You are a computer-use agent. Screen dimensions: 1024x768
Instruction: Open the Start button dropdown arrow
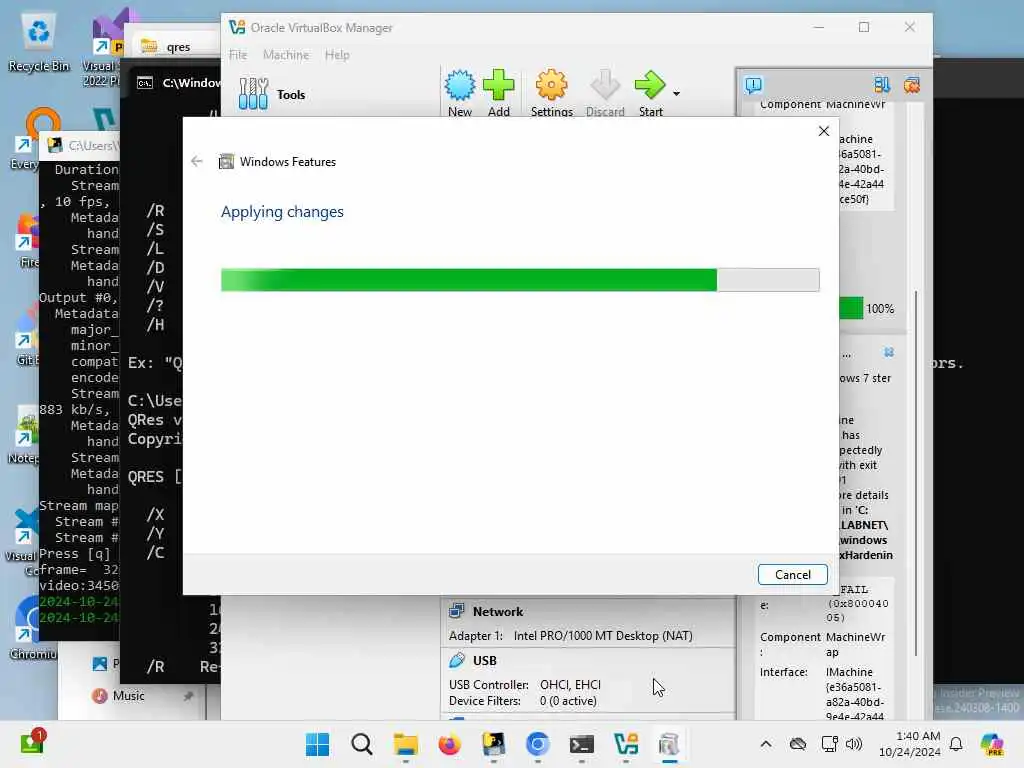tap(677, 93)
